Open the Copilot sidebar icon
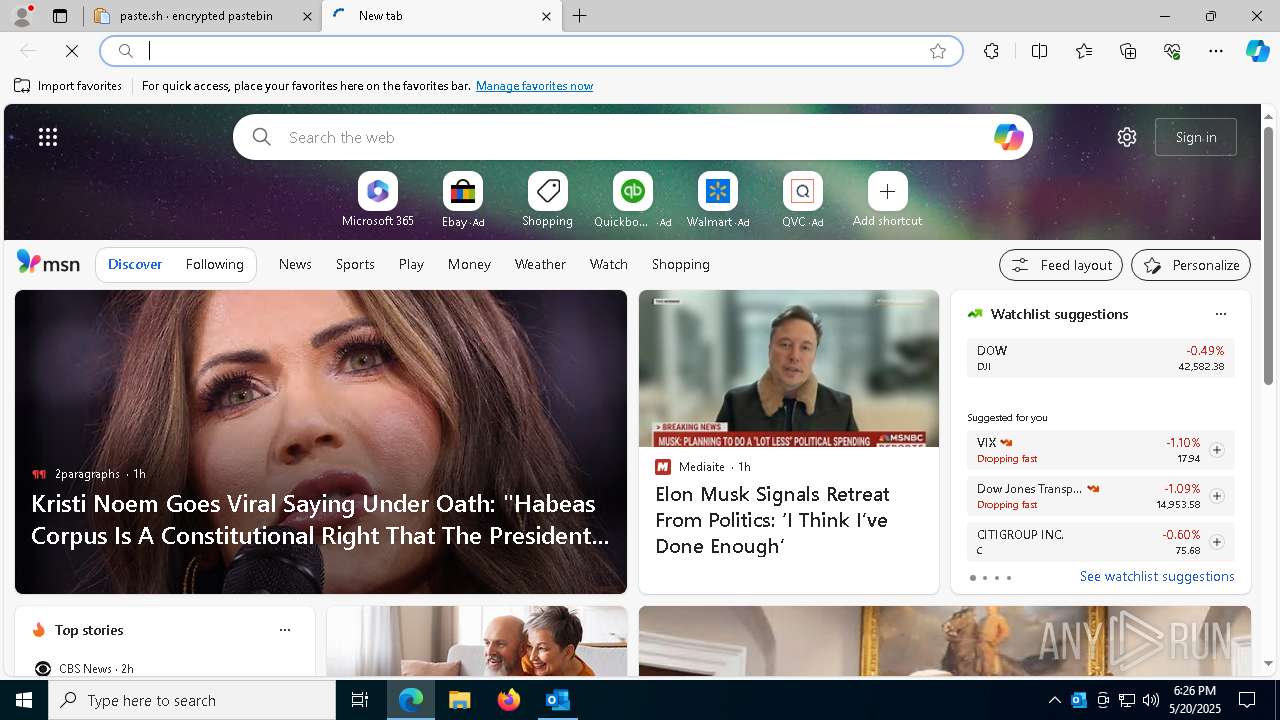Screen dimensions: 1280x720 (x=1257, y=51)
